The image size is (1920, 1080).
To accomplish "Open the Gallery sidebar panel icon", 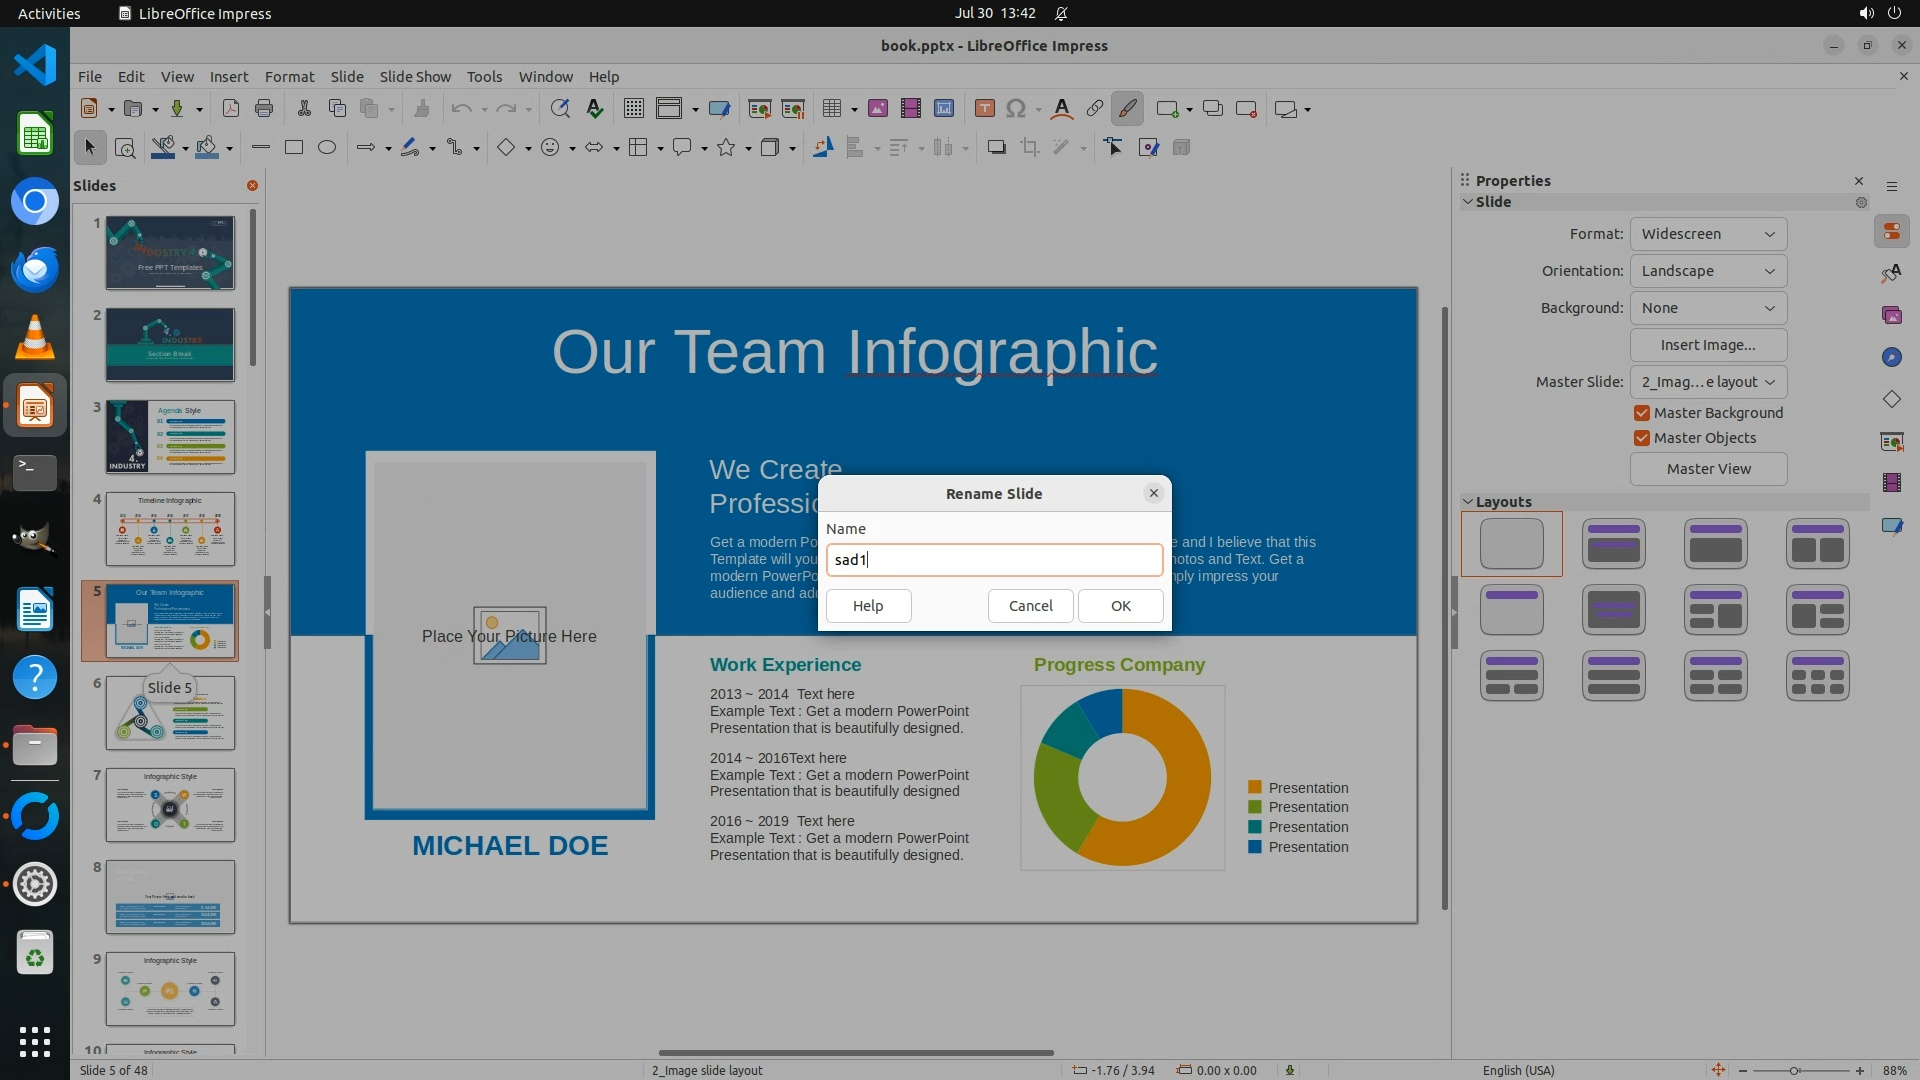I will click(1891, 315).
